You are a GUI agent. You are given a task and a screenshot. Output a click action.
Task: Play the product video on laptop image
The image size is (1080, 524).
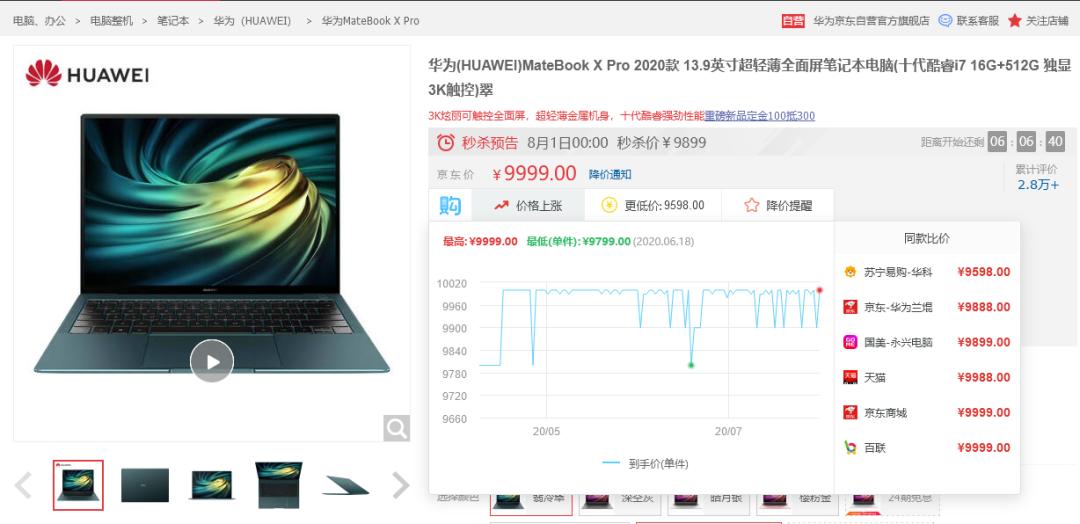212,361
